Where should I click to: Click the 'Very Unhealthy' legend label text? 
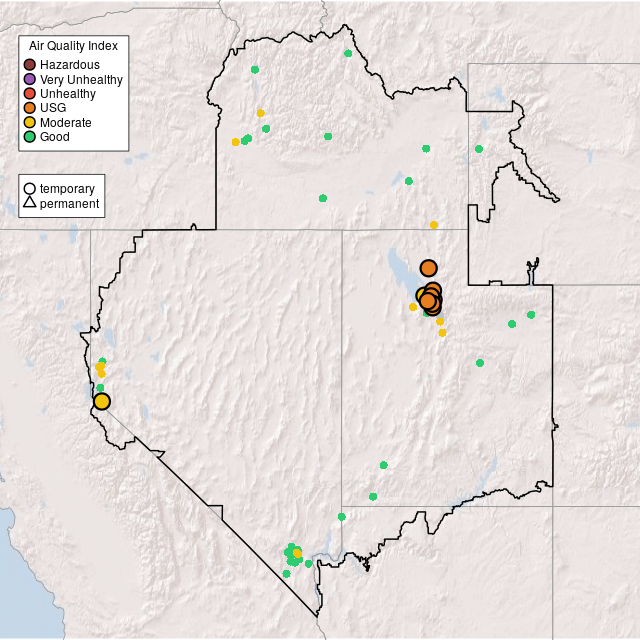pyautogui.click(x=81, y=79)
